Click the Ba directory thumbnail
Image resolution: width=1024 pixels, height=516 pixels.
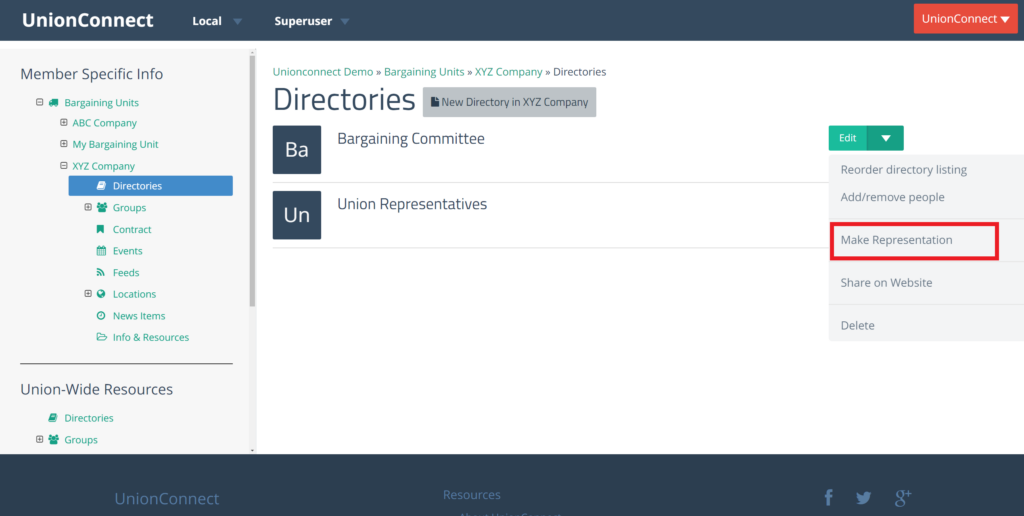tap(296, 150)
